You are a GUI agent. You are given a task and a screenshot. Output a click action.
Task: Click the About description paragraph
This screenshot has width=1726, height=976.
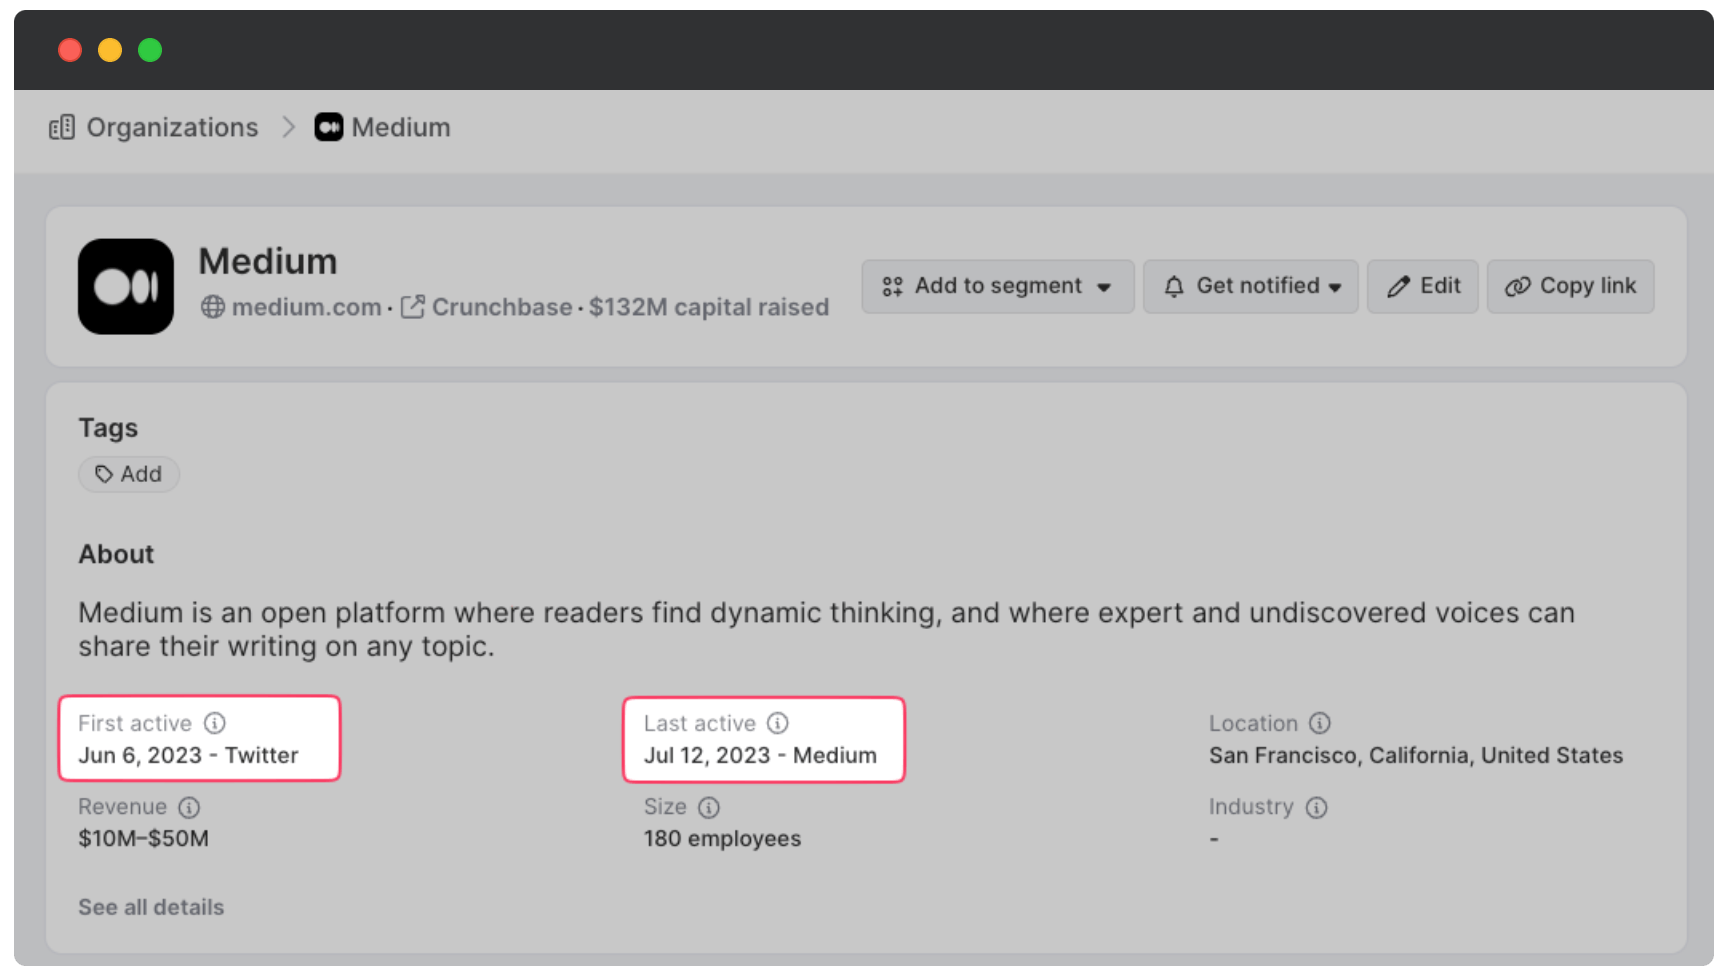click(x=826, y=629)
